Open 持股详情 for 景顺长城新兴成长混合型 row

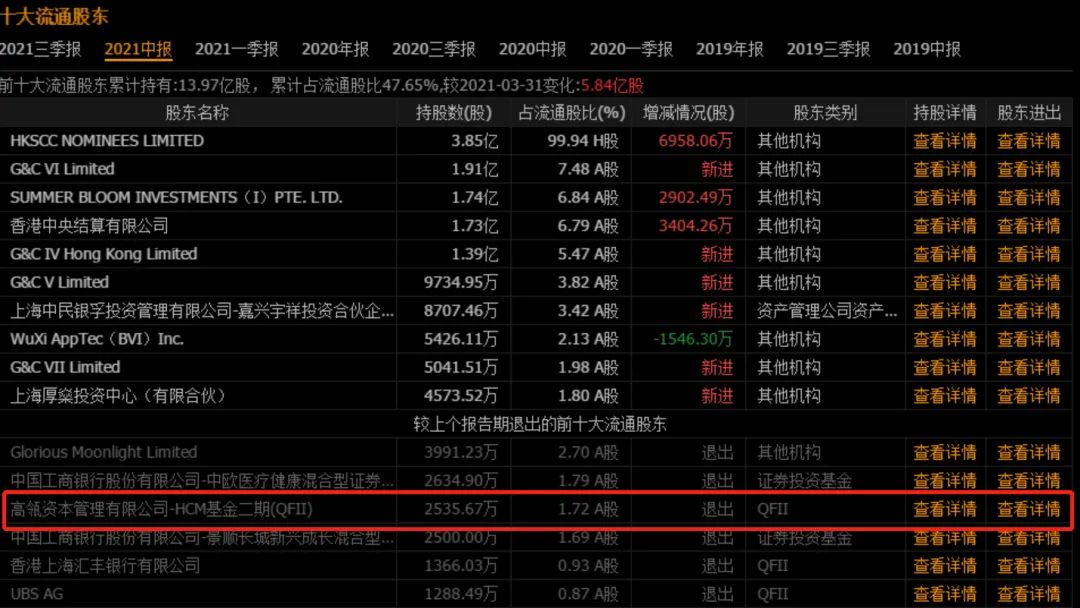pyautogui.click(x=944, y=538)
